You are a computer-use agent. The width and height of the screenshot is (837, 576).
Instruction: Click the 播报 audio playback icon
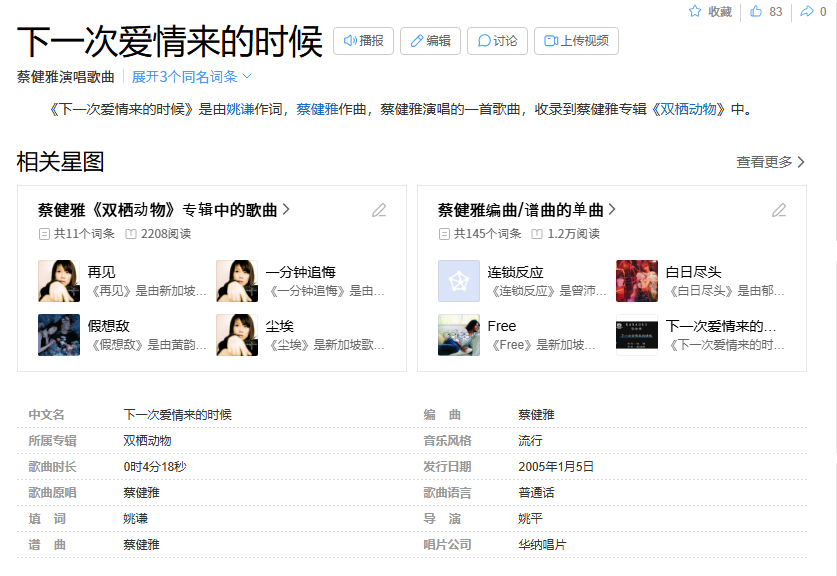pos(349,41)
